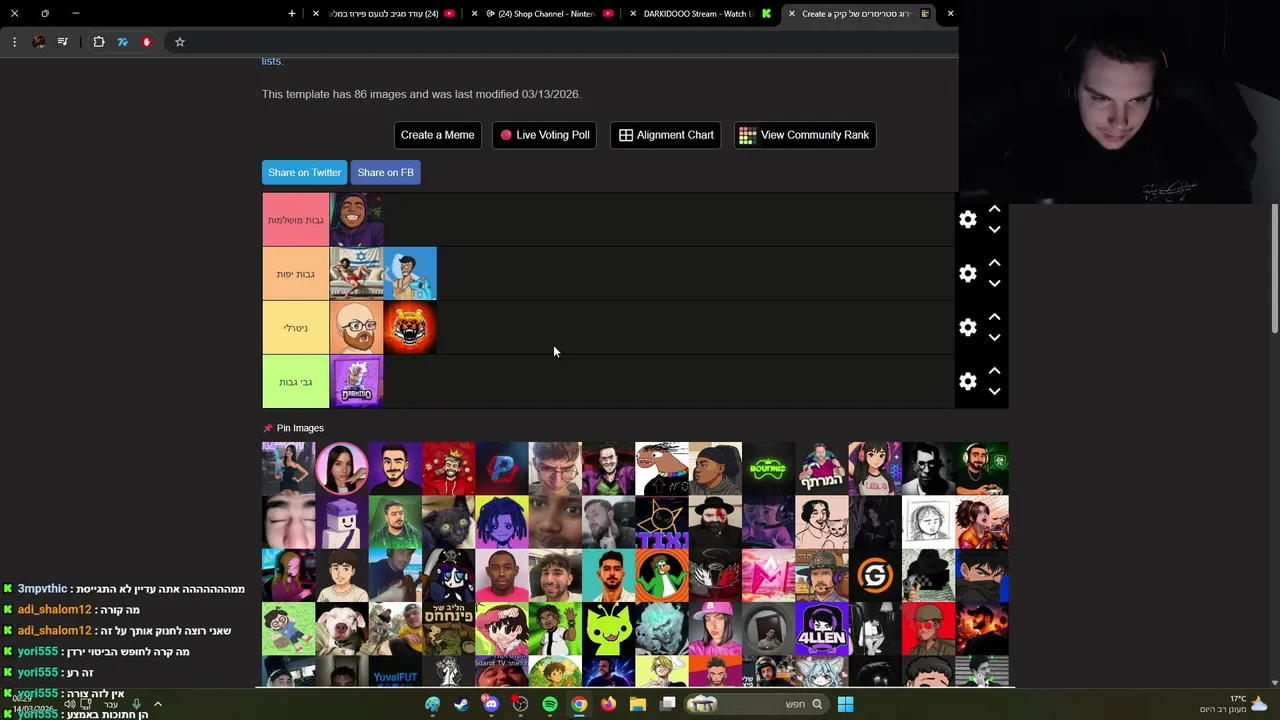Screen dimensions: 1280x720
Task: Open File Explorer from the taskbar
Action: coord(638,704)
